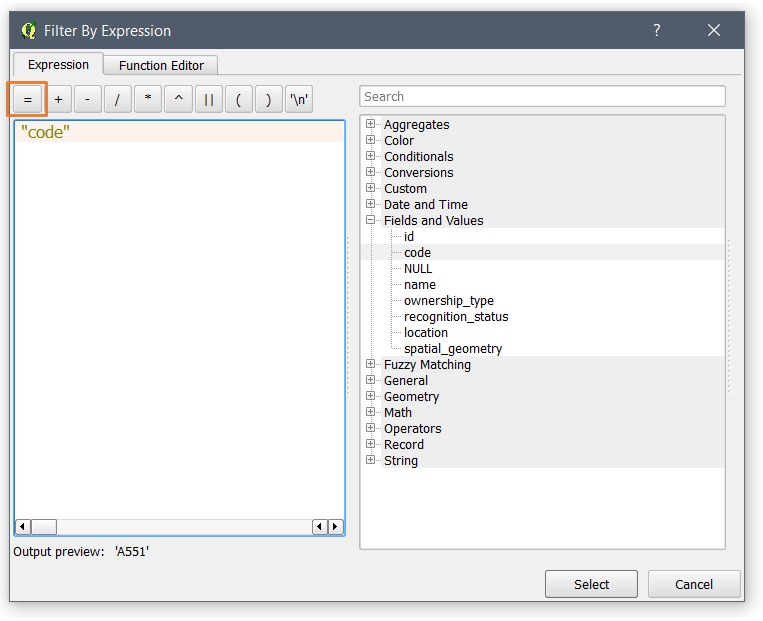This screenshot has height=621, width=763.
Task: Collapse the Fields and Values group
Action: coord(371,221)
